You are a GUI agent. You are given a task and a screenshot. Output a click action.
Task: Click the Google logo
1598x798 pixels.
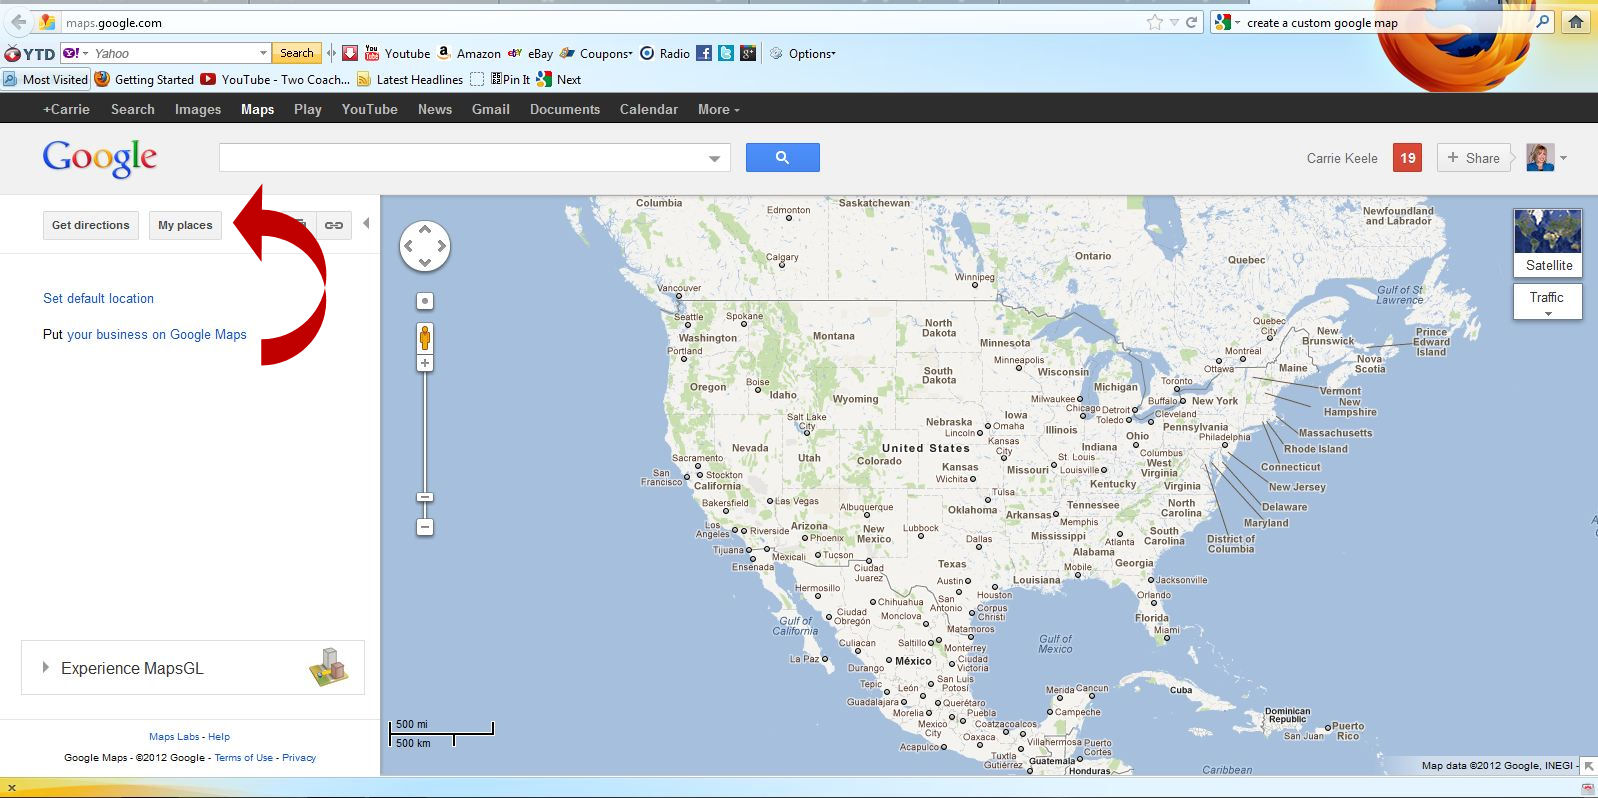(x=99, y=158)
